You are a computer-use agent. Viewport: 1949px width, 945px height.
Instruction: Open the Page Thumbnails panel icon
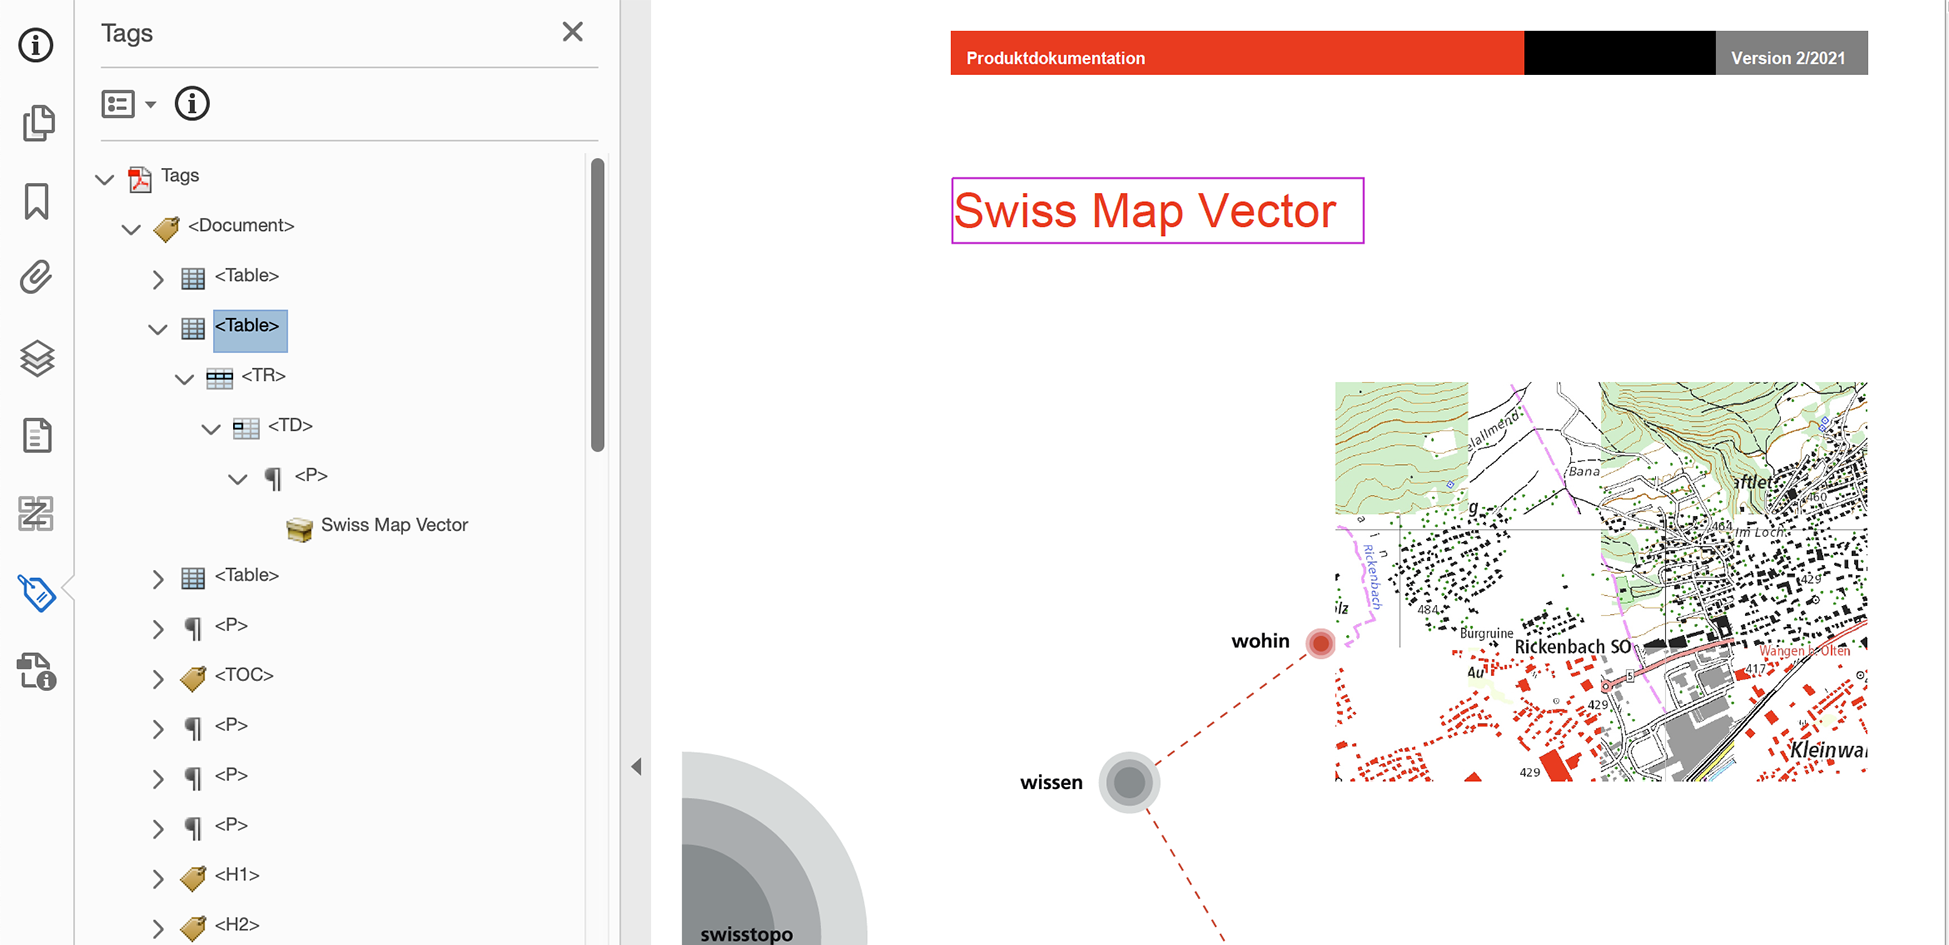37,123
